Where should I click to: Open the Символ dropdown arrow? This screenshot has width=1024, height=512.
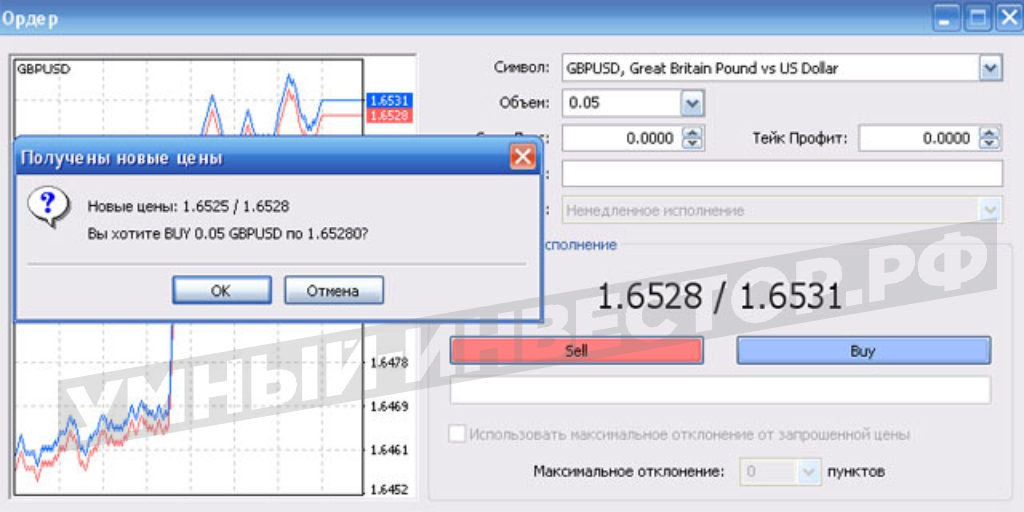tap(991, 68)
